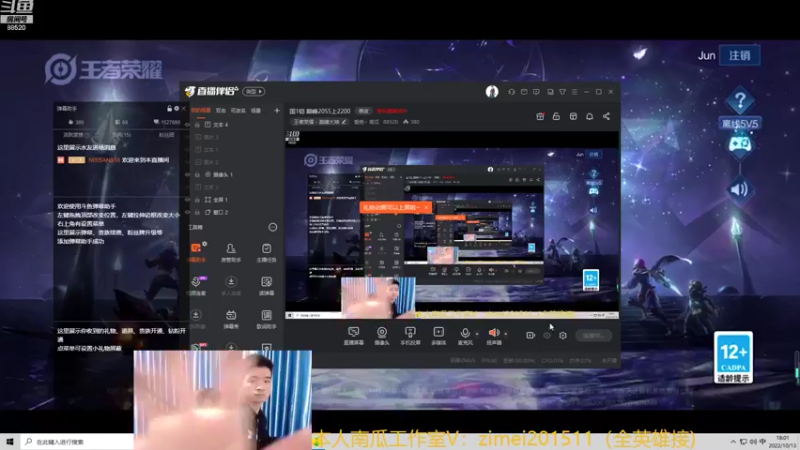
Task: Click the record video icon in bottom bar
Action: pyautogui.click(x=531, y=335)
